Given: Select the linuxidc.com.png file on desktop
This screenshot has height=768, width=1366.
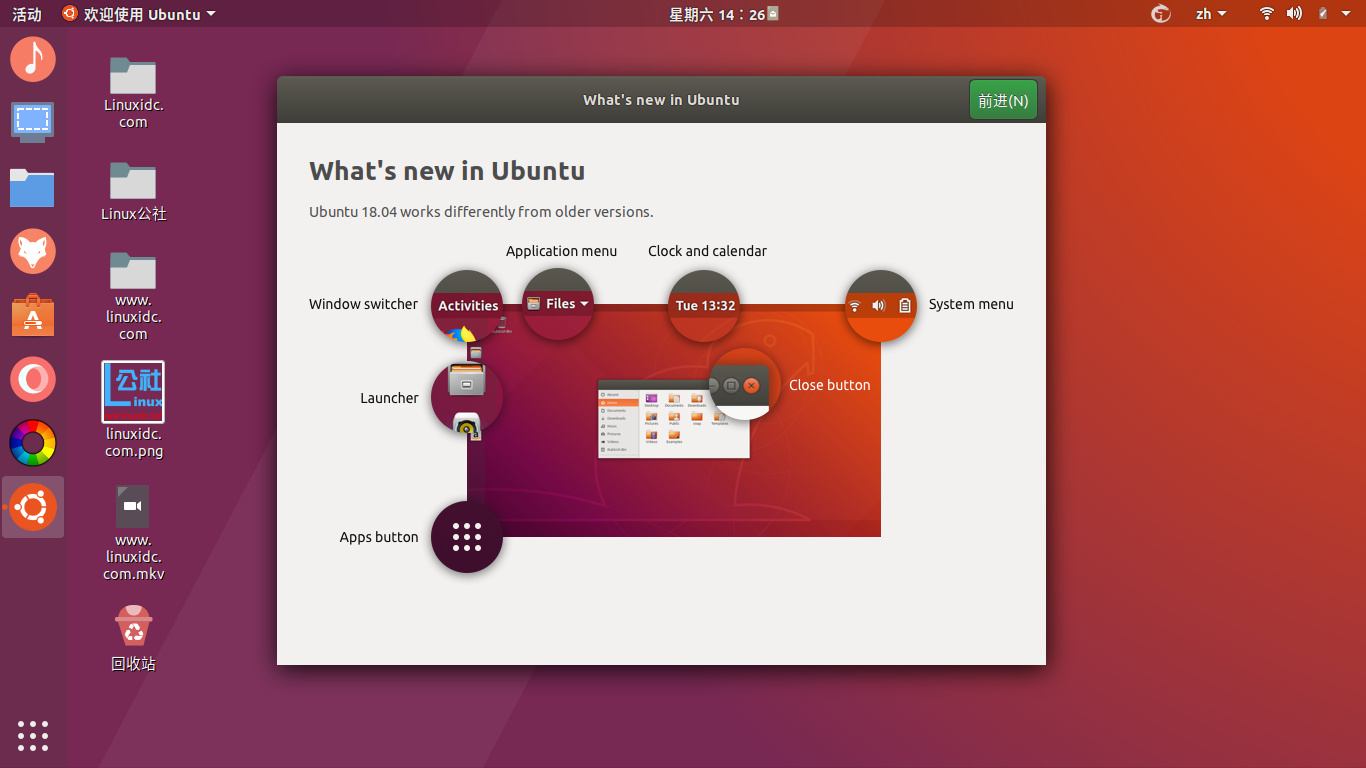Looking at the screenshot, I should (x=133, y=392).
